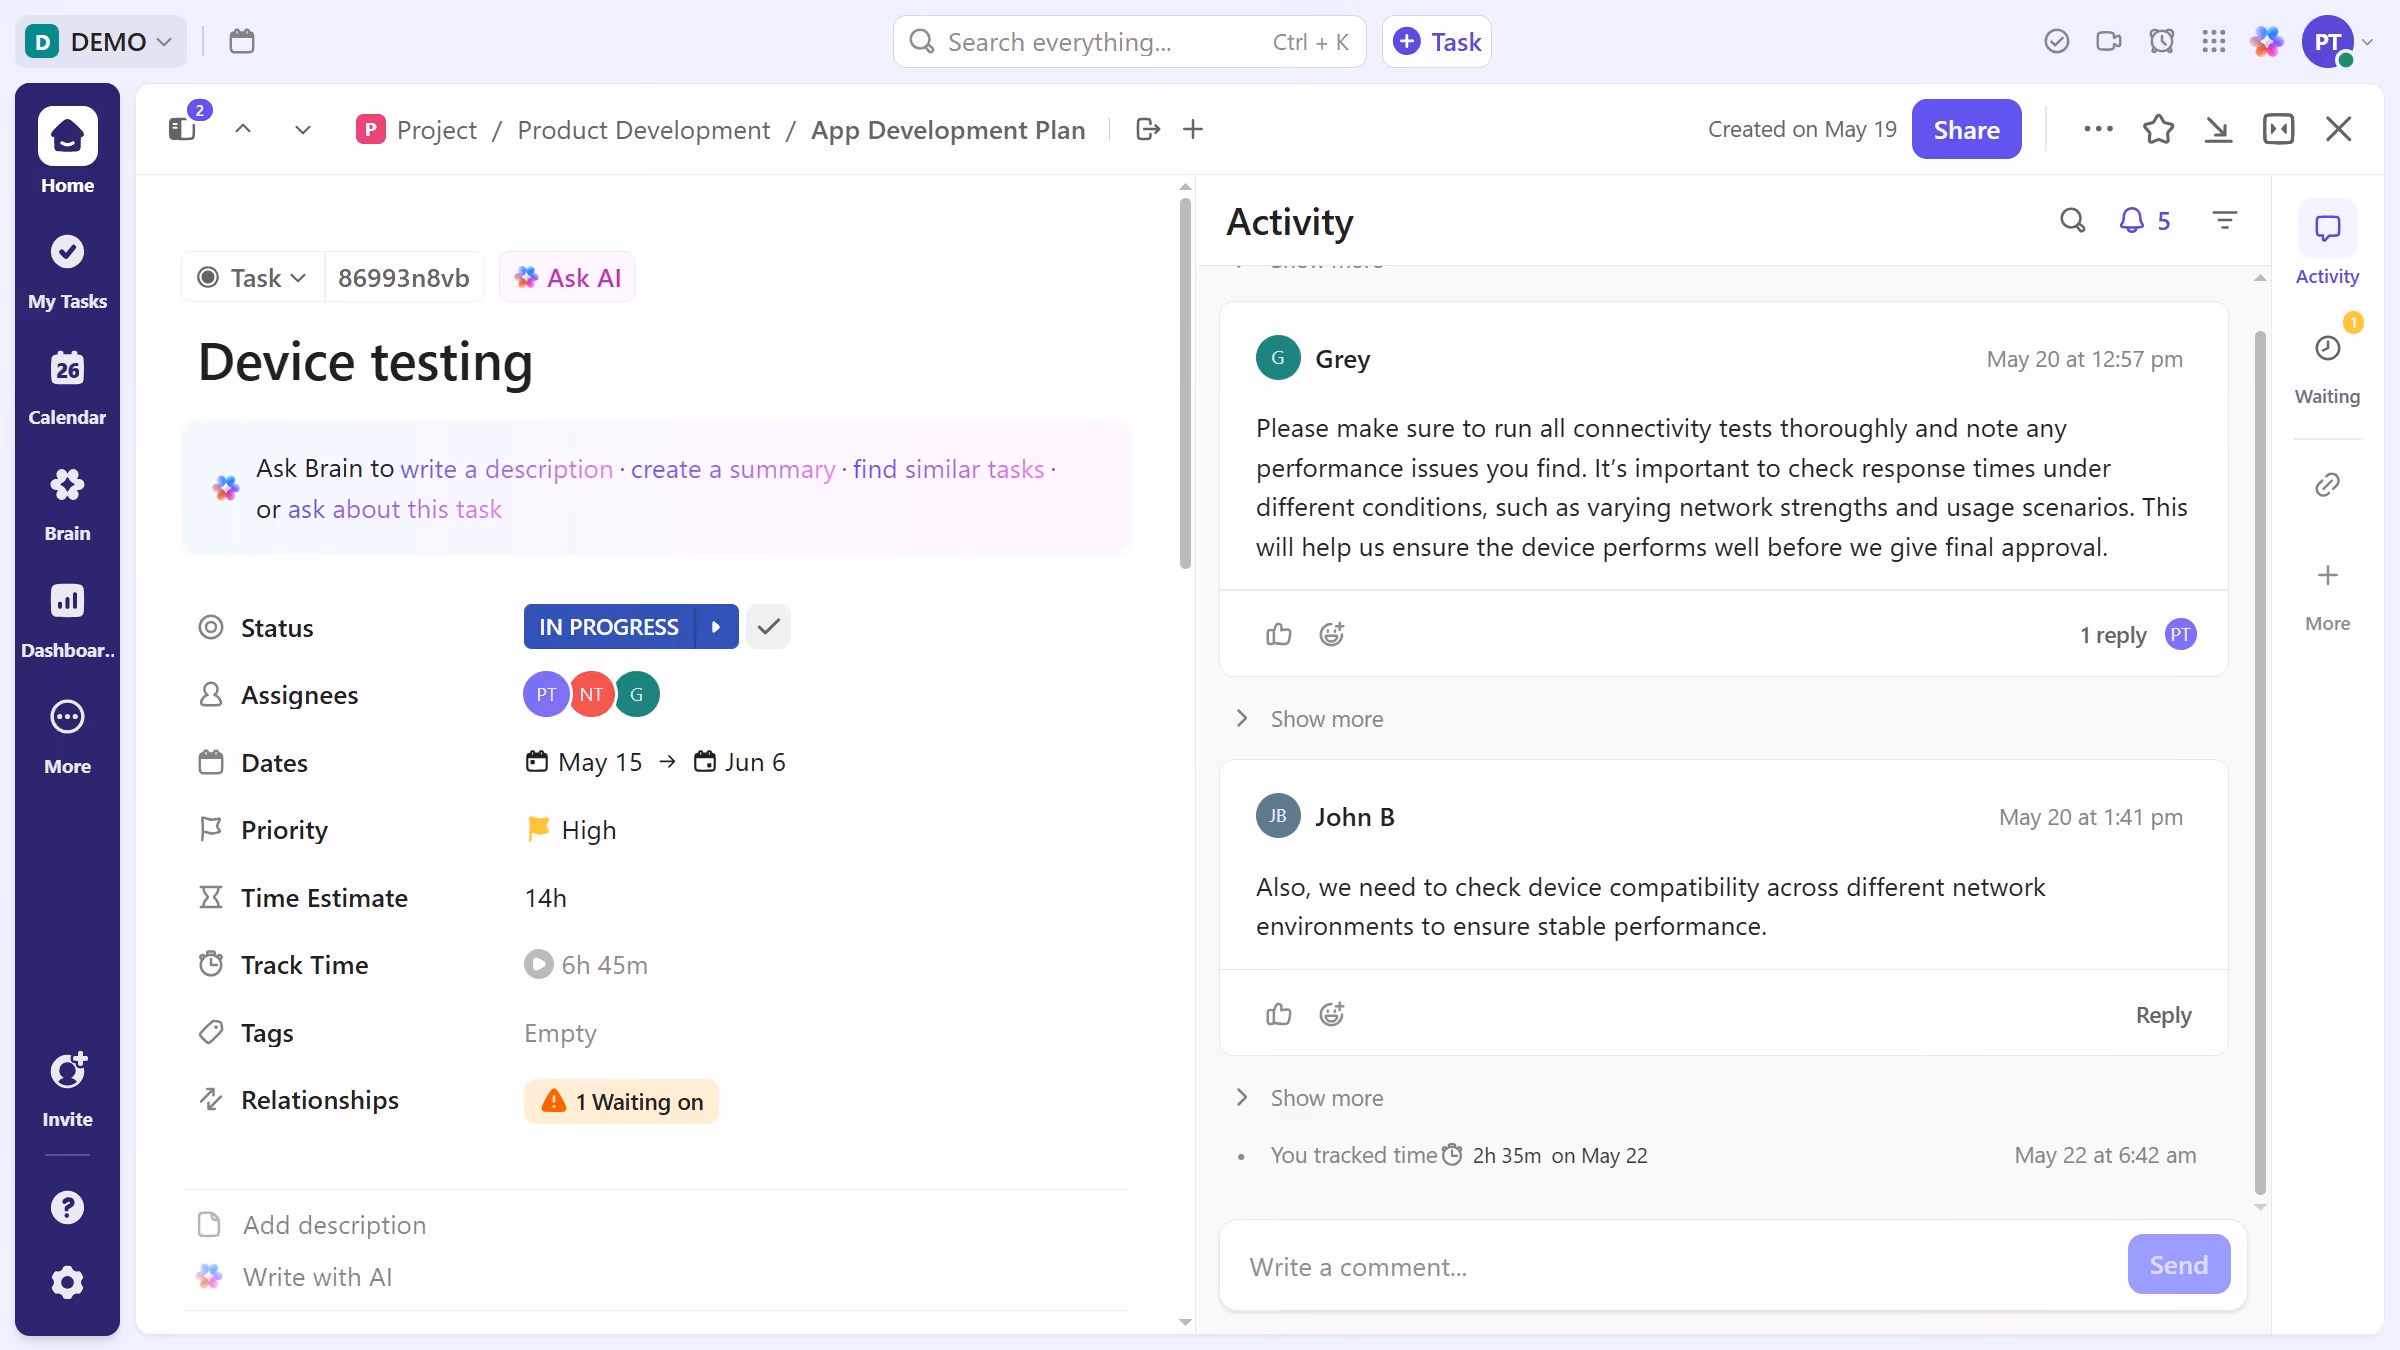Go to the next task arrow
The image size is (2400, 1350).
tap(303, 129)
